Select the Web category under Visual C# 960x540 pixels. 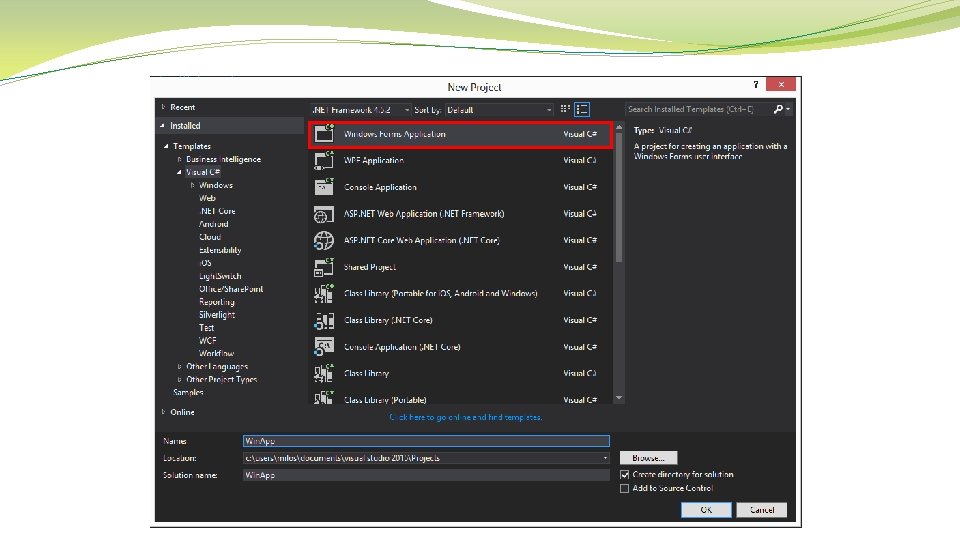207,198
